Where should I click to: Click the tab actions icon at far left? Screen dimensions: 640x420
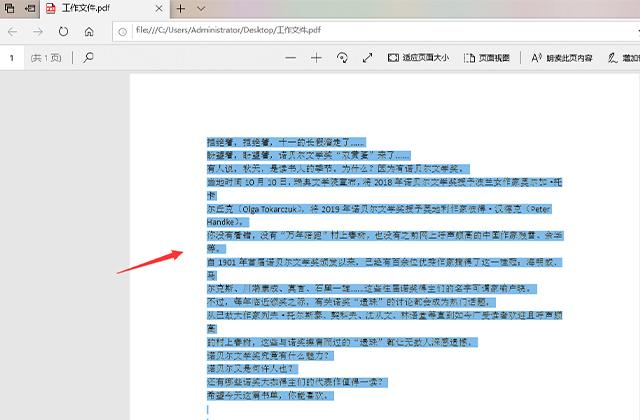click(x=9, y=8)
